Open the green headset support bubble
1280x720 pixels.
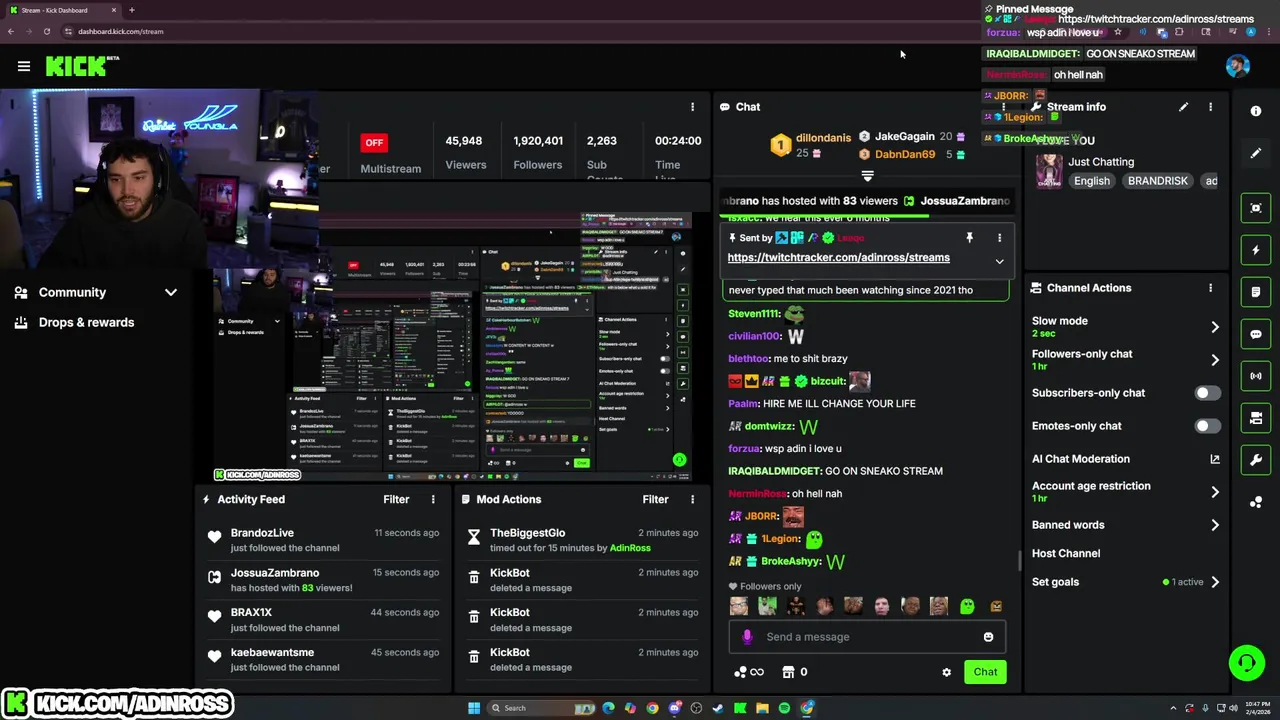[x=1246, y=663]
